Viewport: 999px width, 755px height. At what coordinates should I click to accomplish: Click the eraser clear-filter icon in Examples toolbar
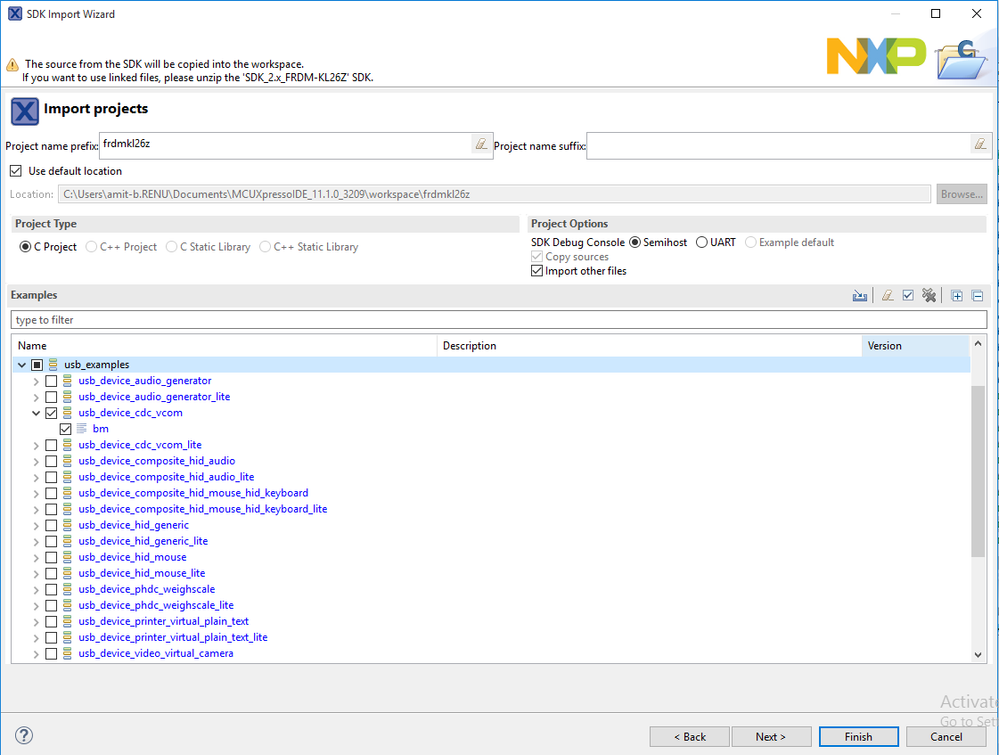[888, 296]
